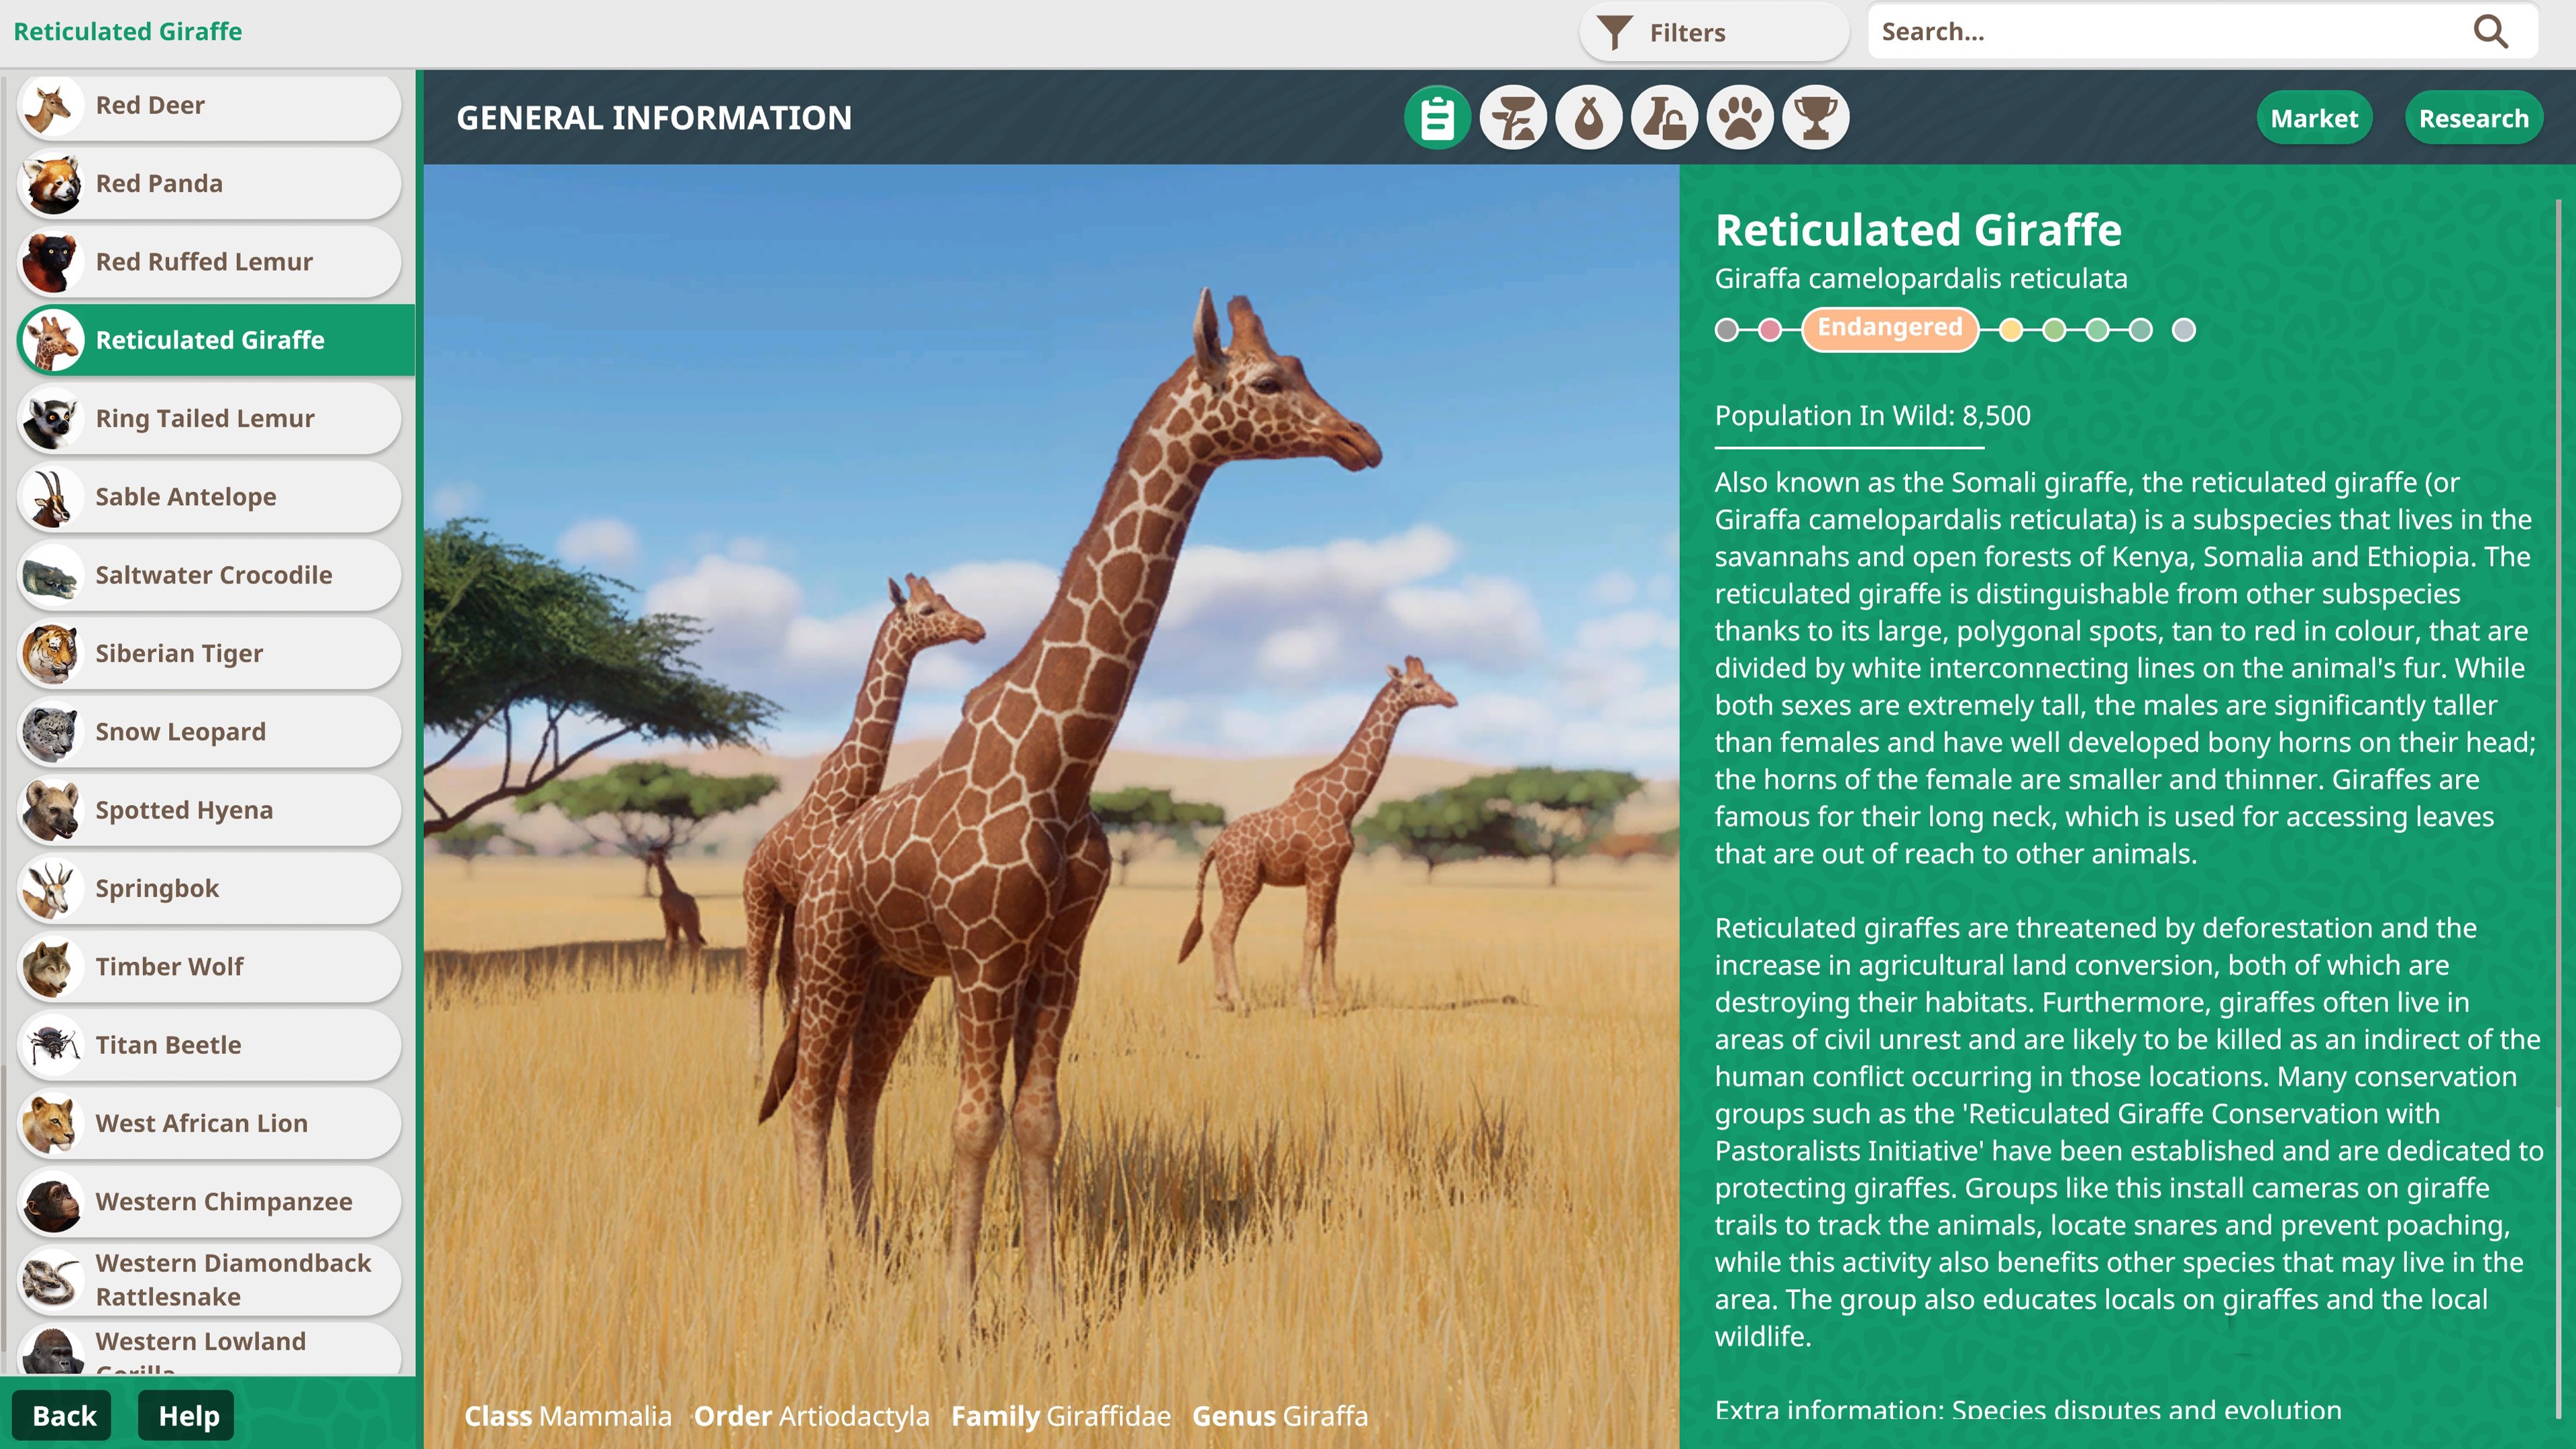2576x1449 pixels.
Task: Click inside the Search field
Action: click(x=2150, y=31)
